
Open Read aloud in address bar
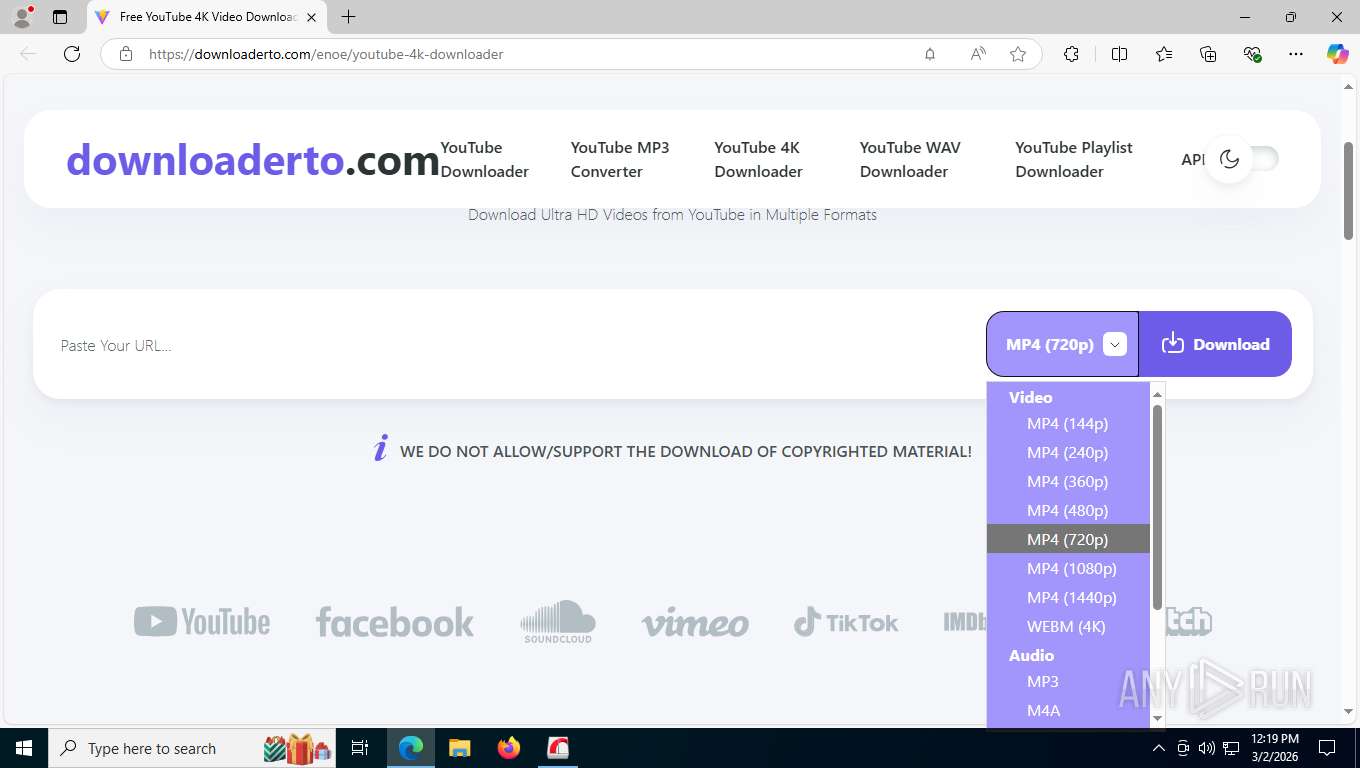coord(978,54)
